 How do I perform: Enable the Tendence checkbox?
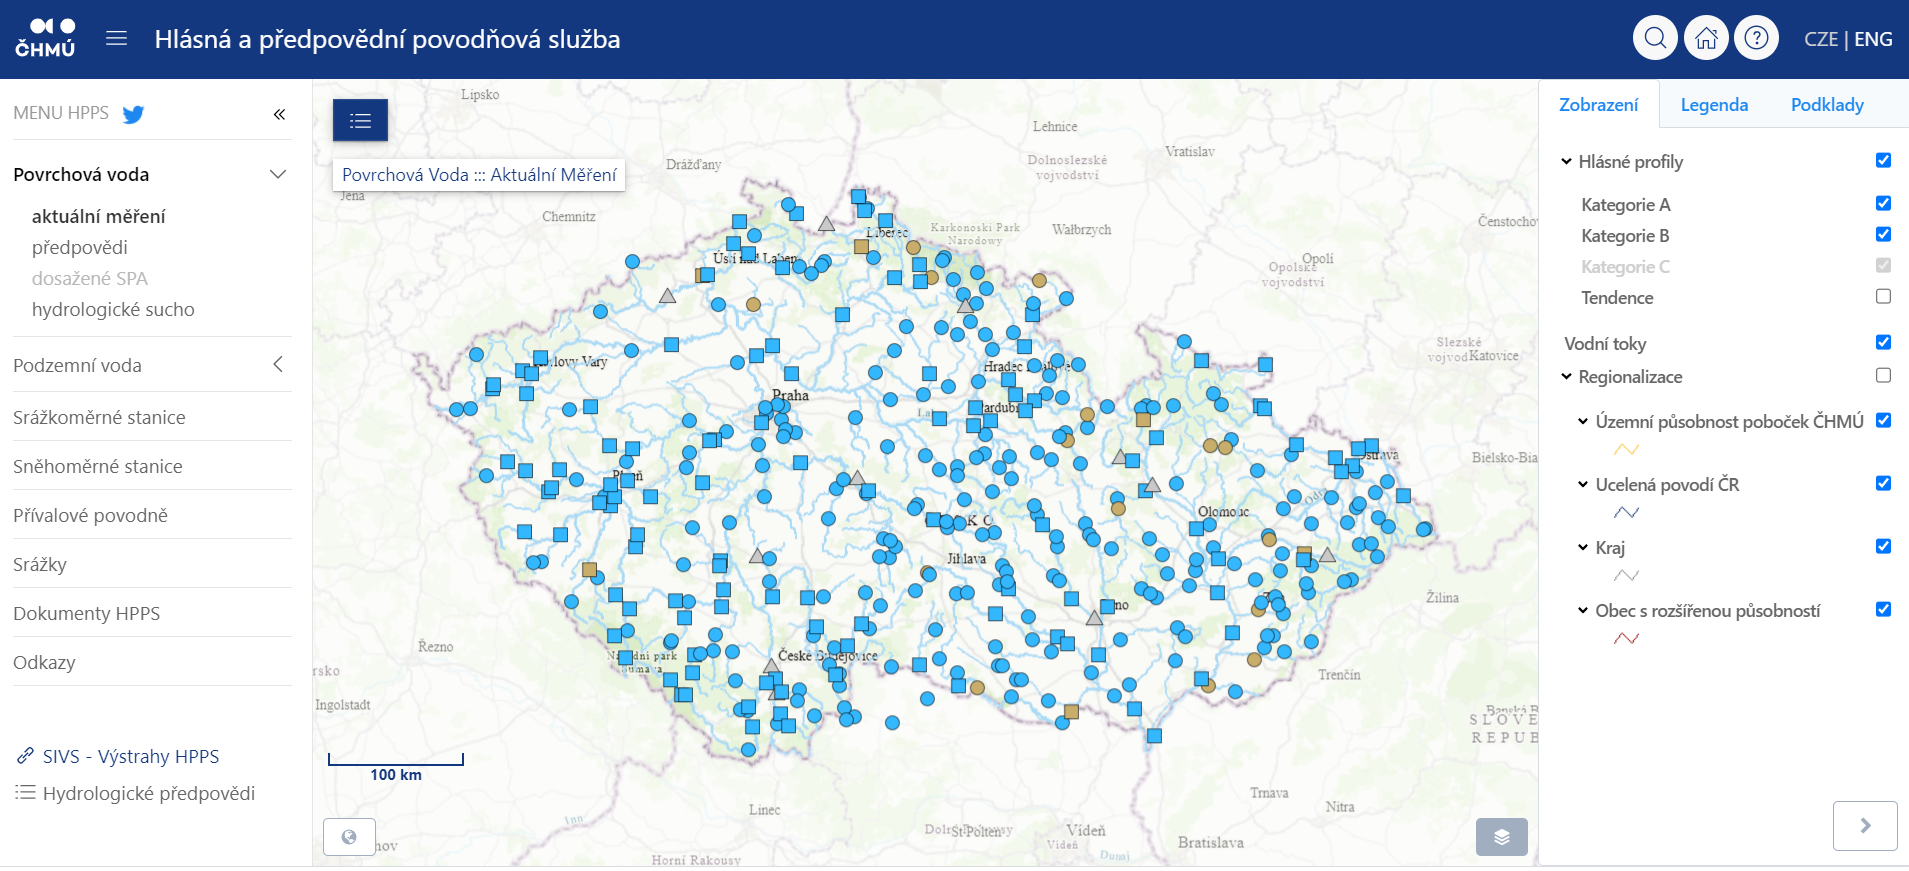pyautogui.click(x=1883, y=297)
